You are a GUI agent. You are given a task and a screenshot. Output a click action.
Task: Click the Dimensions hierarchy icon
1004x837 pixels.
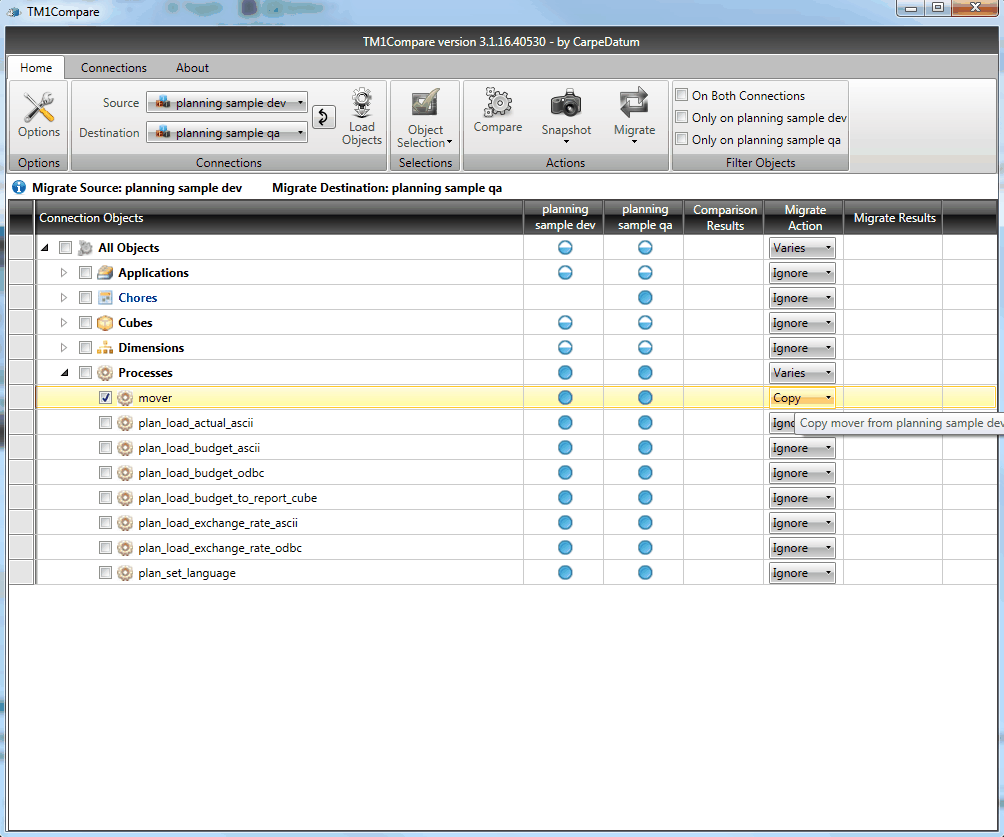tap(105, 348)
